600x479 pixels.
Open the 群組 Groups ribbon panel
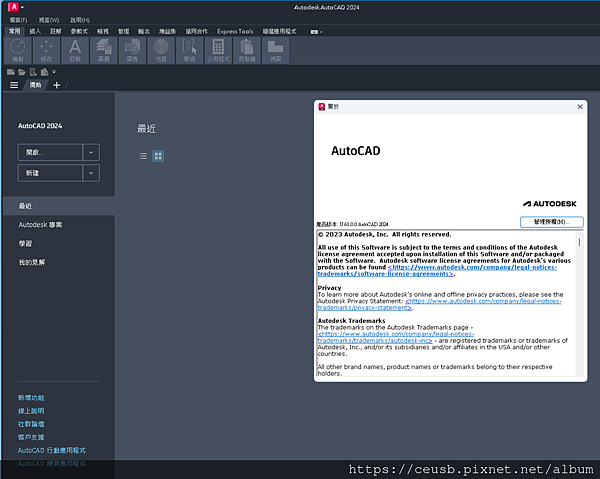click(x=190, y=50)
